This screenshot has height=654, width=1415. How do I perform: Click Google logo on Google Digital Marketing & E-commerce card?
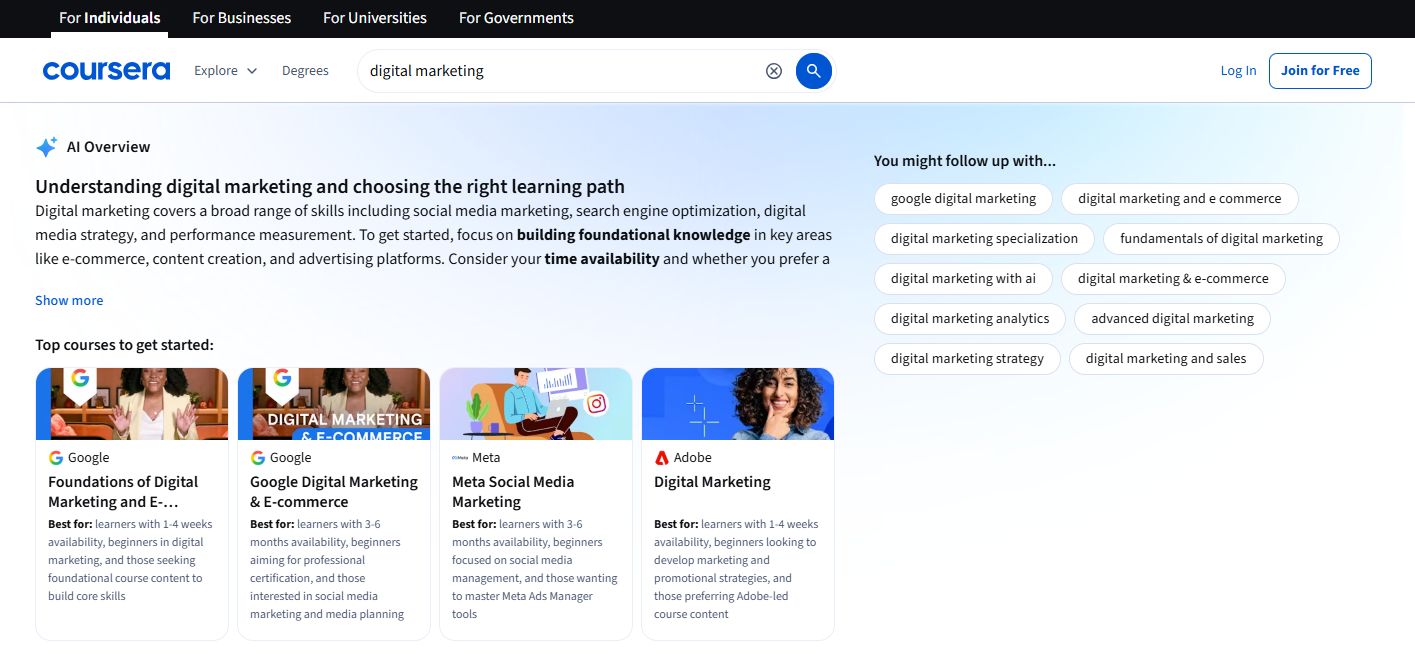[258, 458]
